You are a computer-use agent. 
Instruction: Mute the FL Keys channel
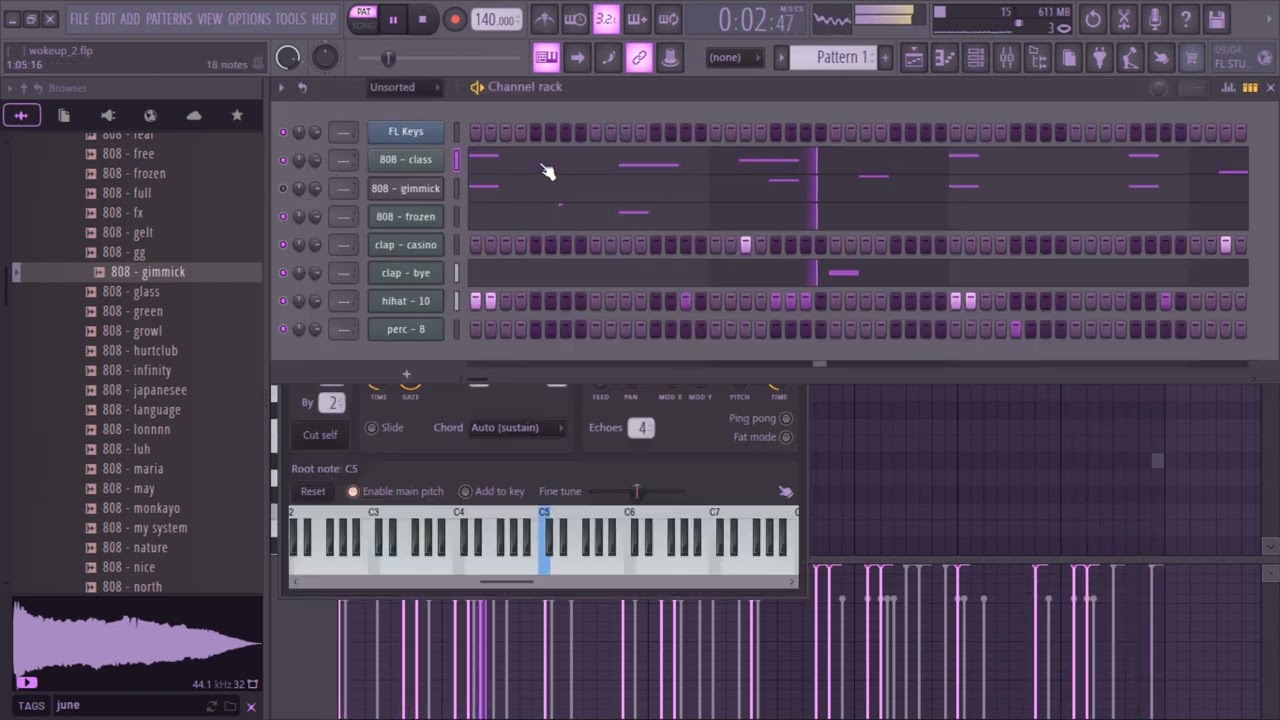[x=283, y=132]
